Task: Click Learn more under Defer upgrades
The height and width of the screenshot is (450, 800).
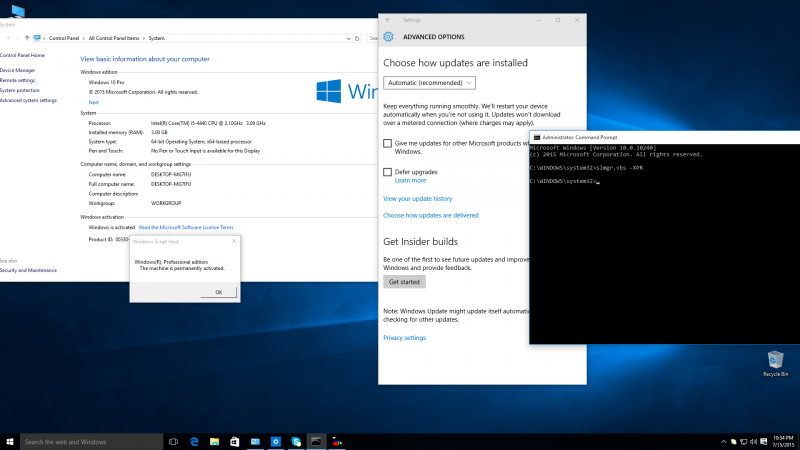Action: [x=410, y=181]
